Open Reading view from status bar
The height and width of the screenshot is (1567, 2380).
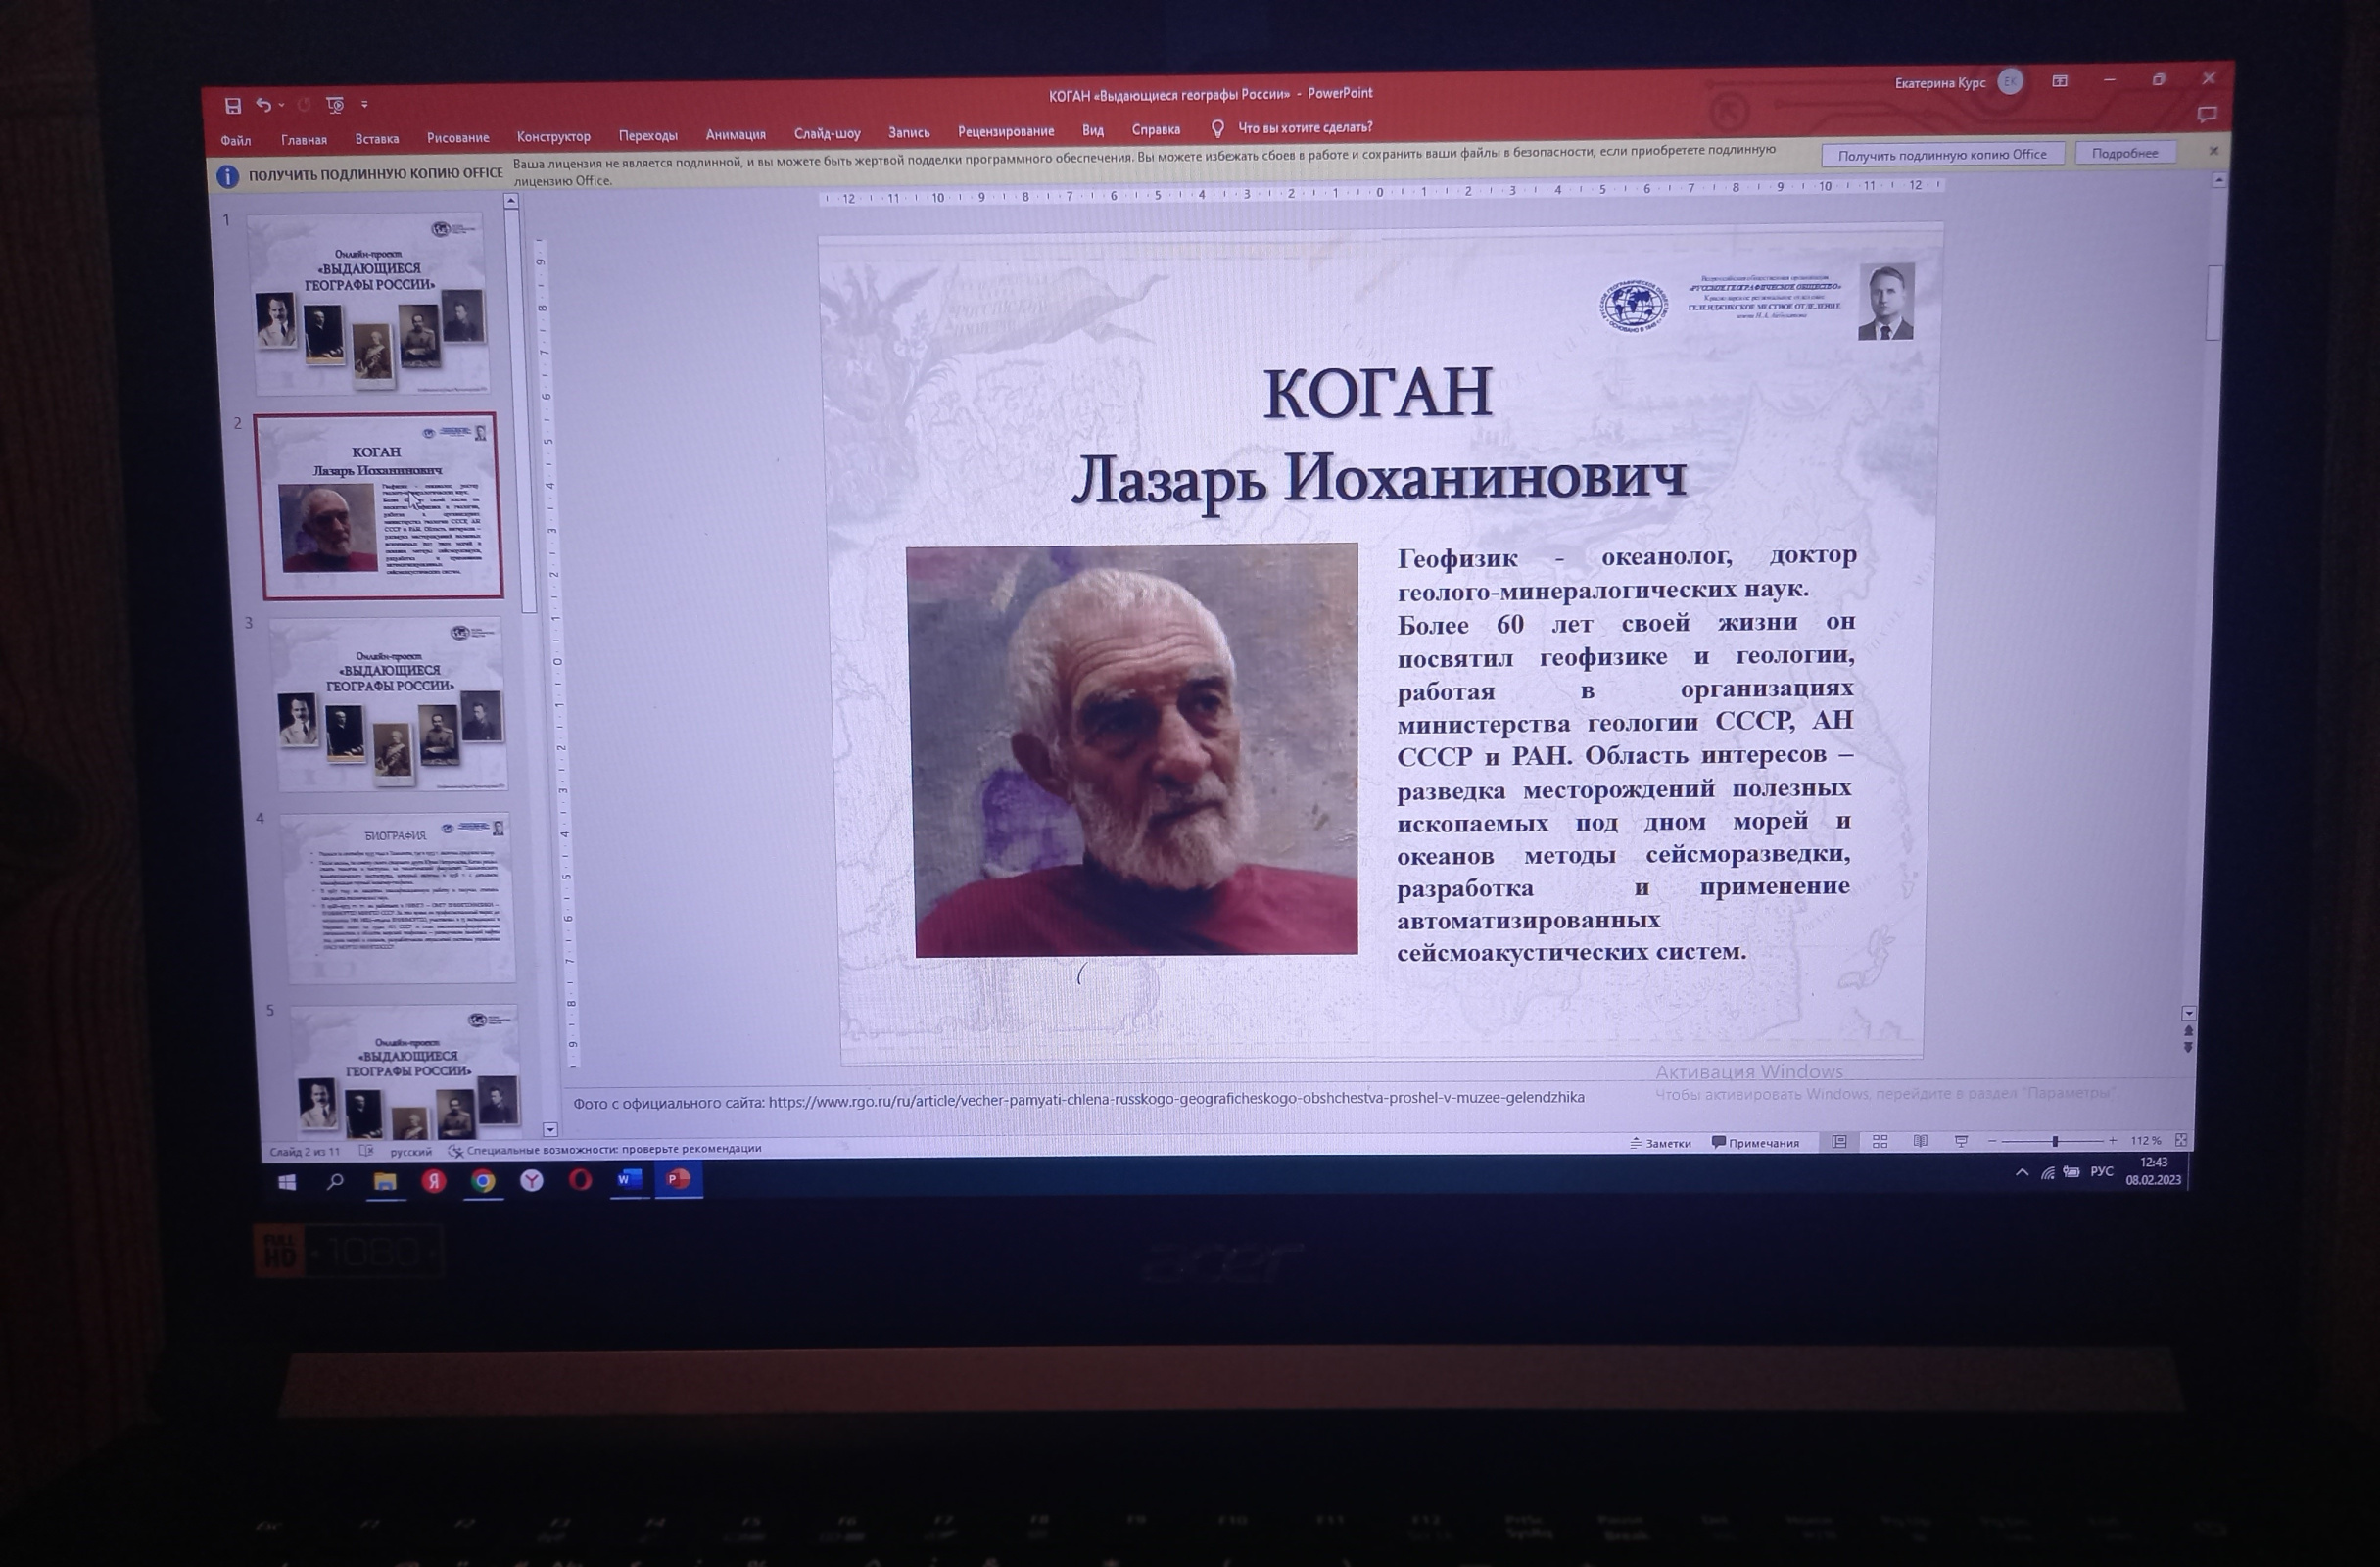point(1920,1142)
